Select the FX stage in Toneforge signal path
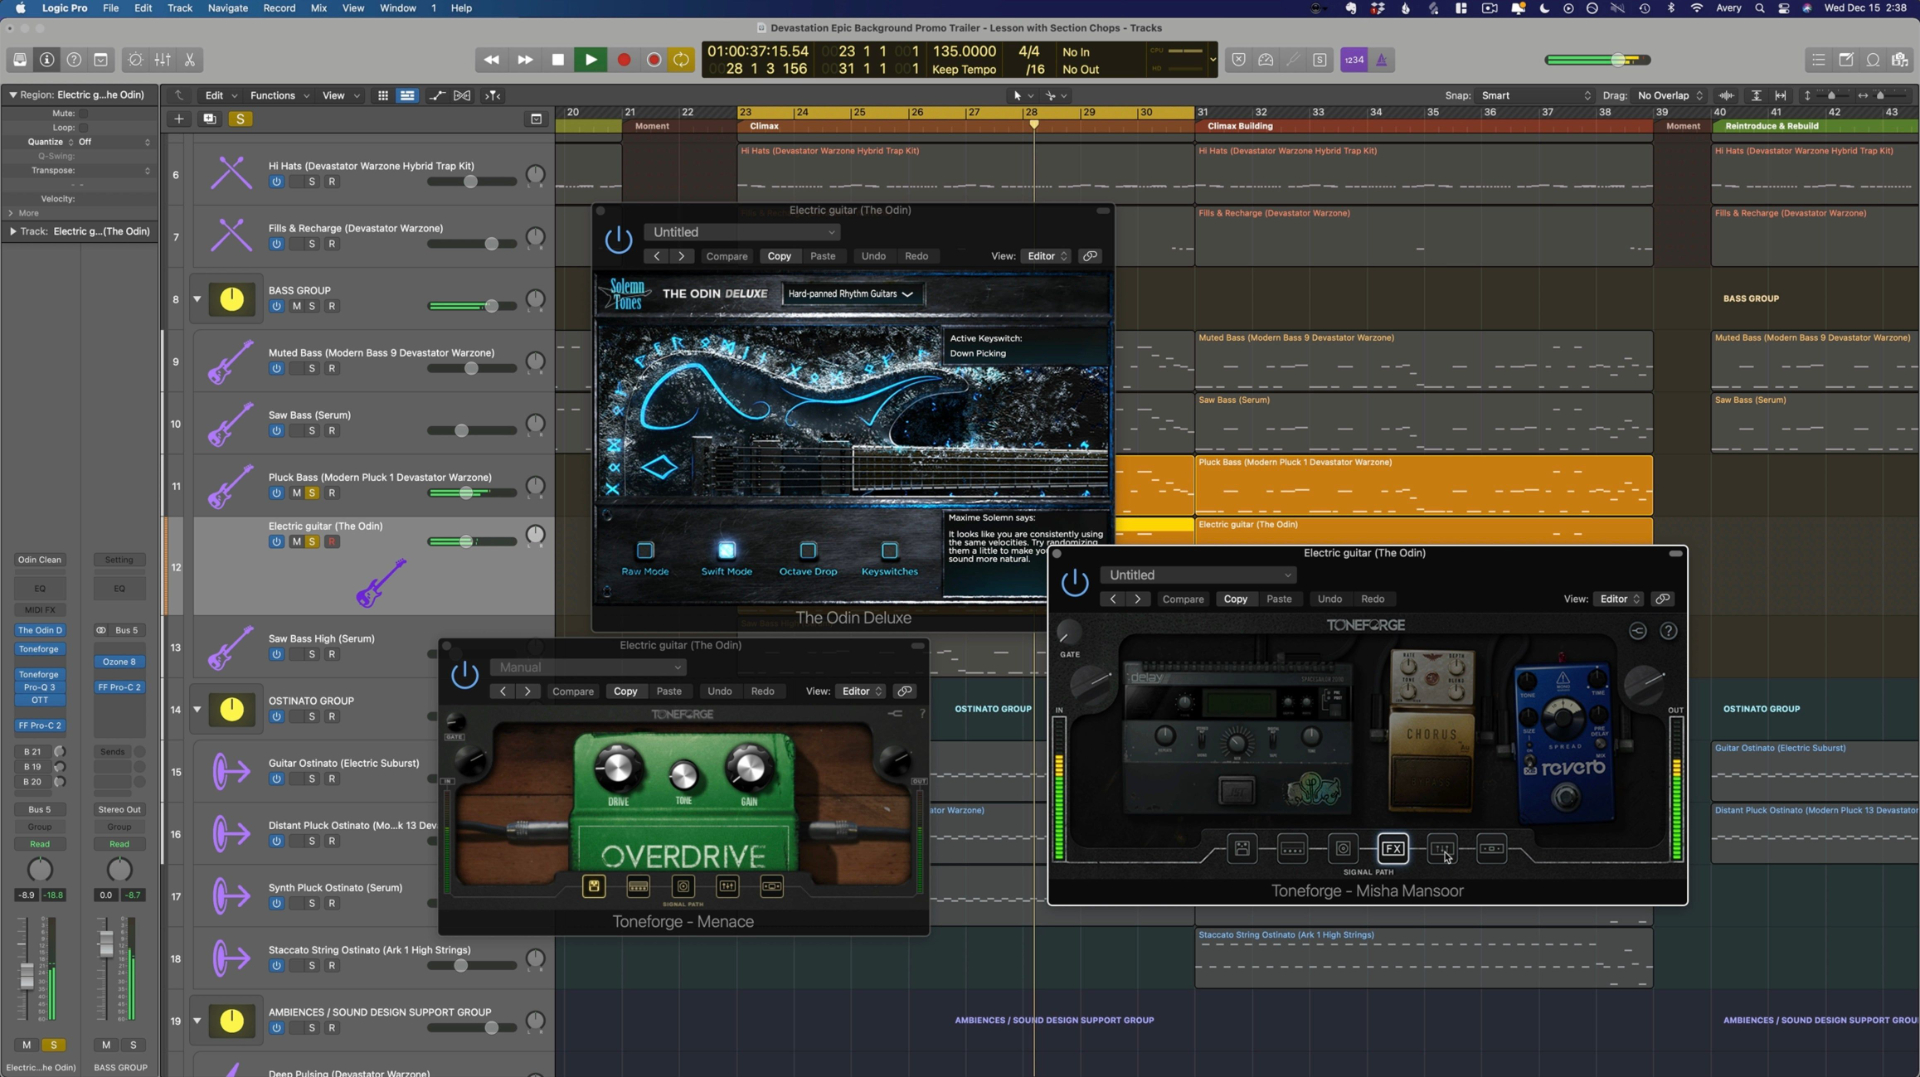Viewport: 1920px width, 1077px height. click(x=1392, y=849)
